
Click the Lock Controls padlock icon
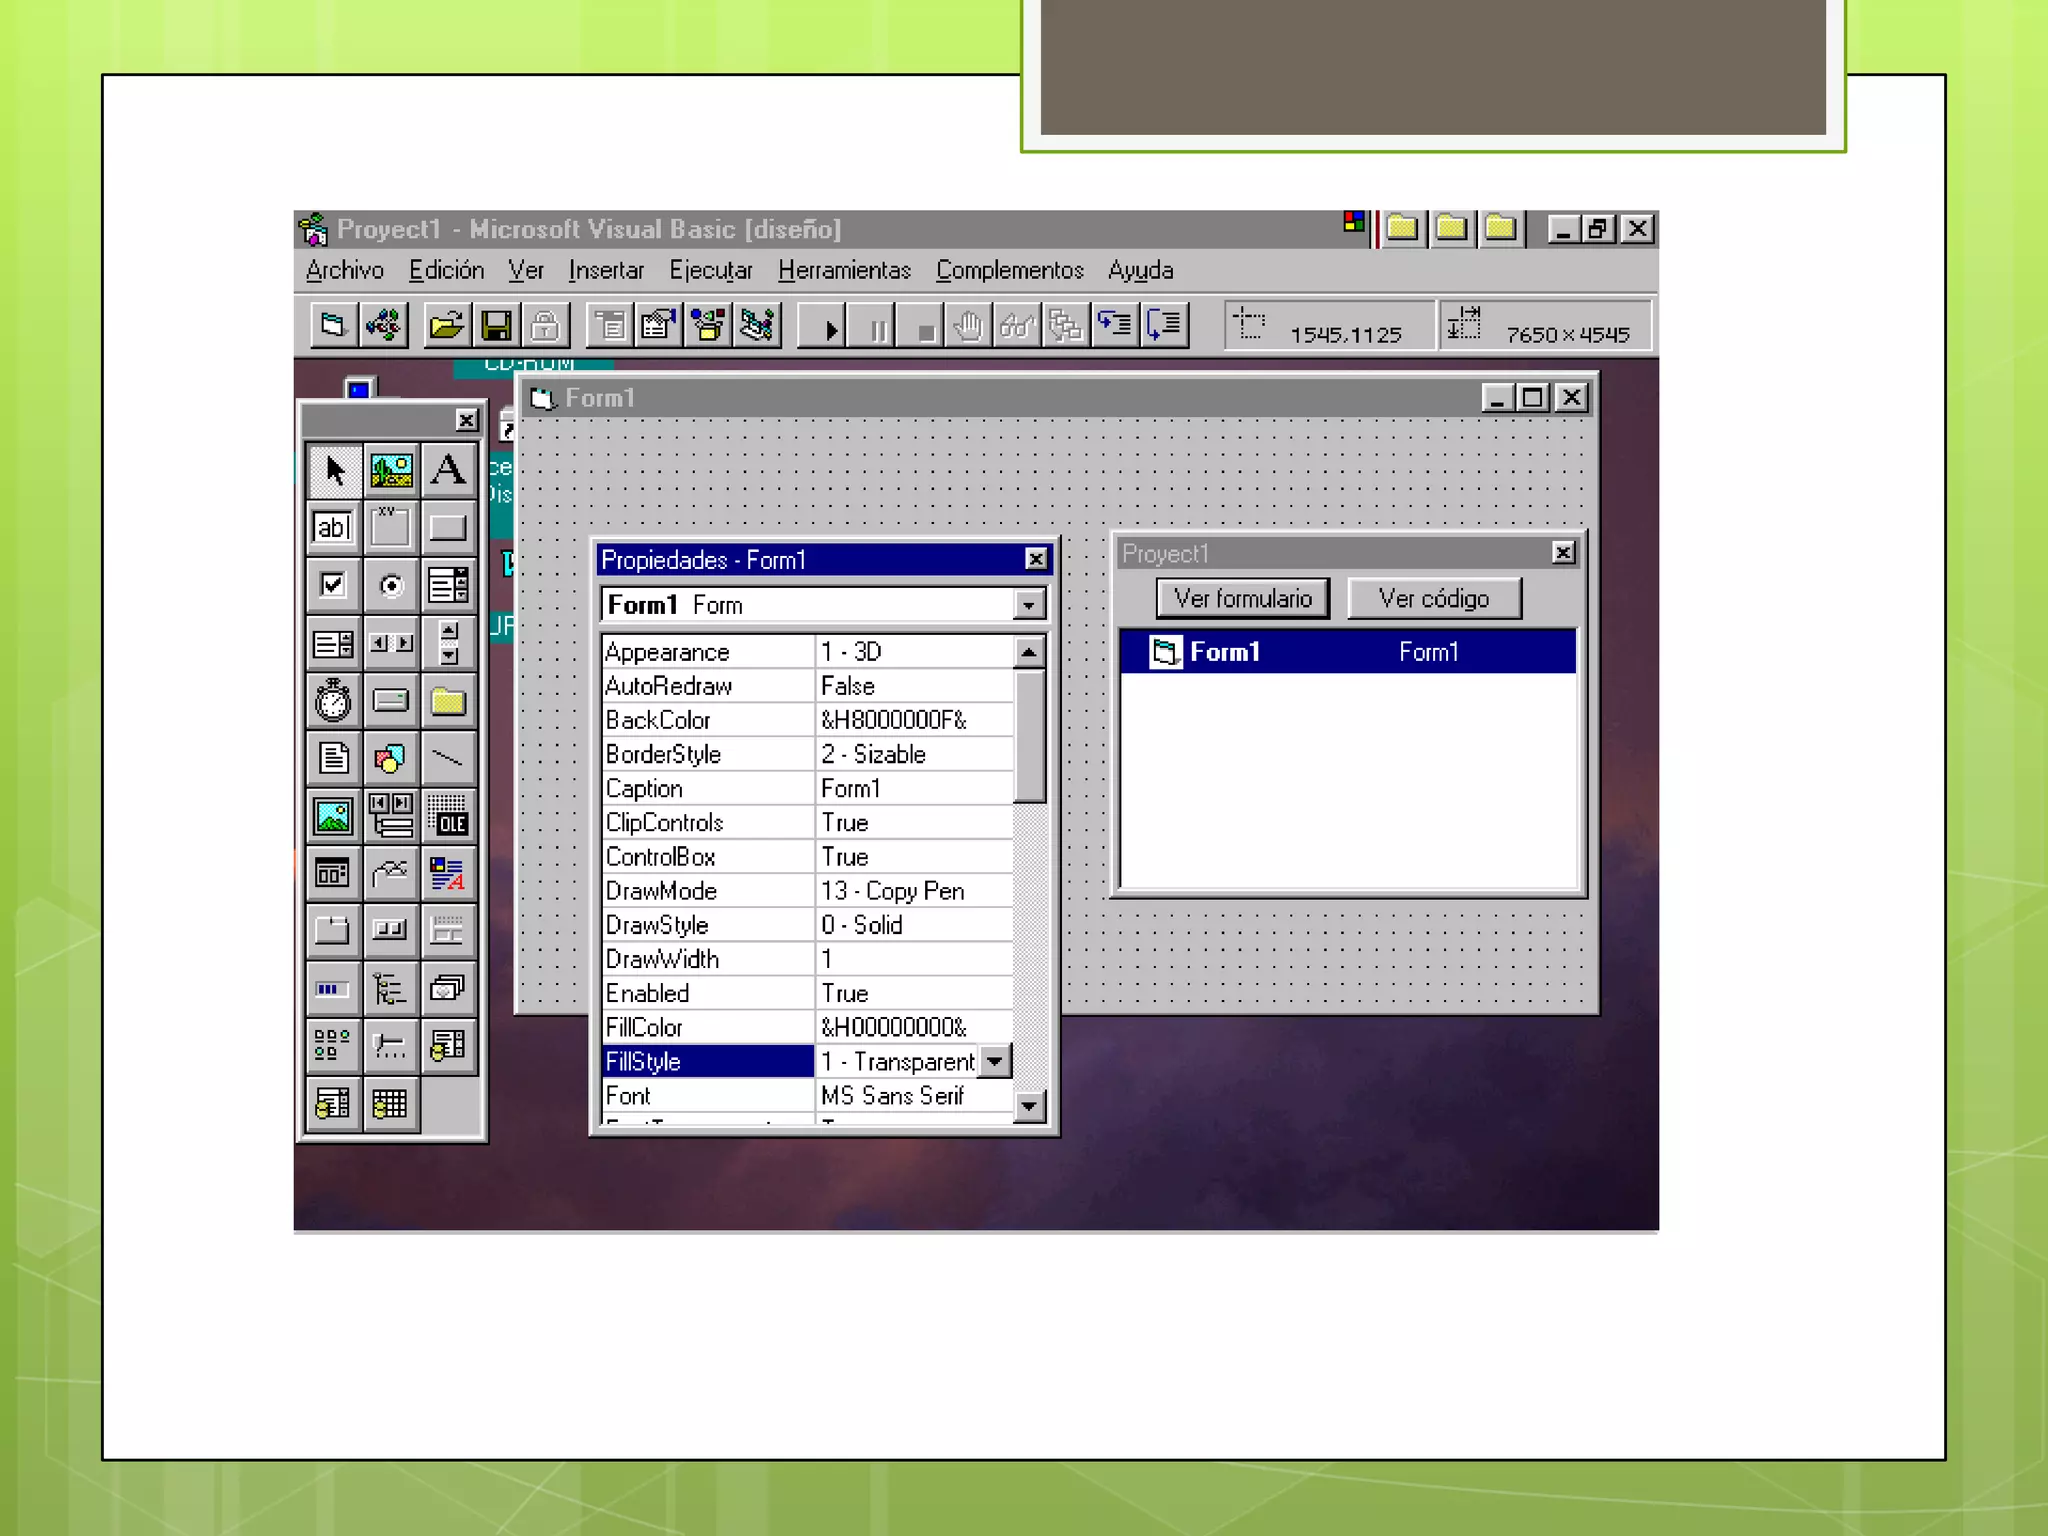point(545,326)
